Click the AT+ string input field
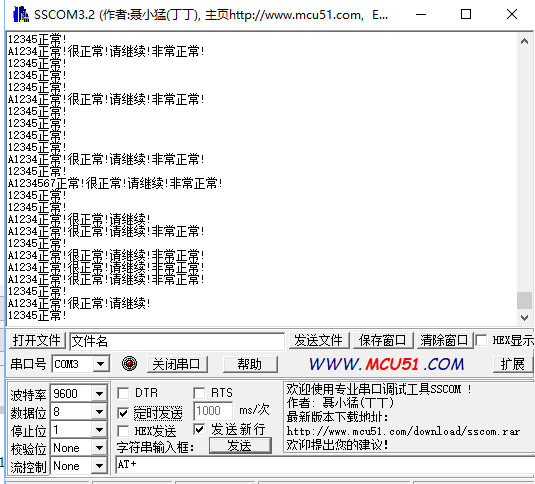Viewport: 535px width, 484px height. coord(324,465)
